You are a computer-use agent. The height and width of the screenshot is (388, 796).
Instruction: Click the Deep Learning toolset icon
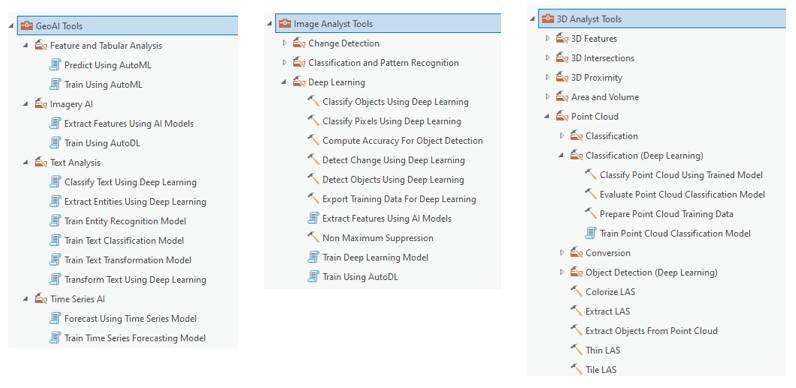pyautogui.click(x=299, y=82)
